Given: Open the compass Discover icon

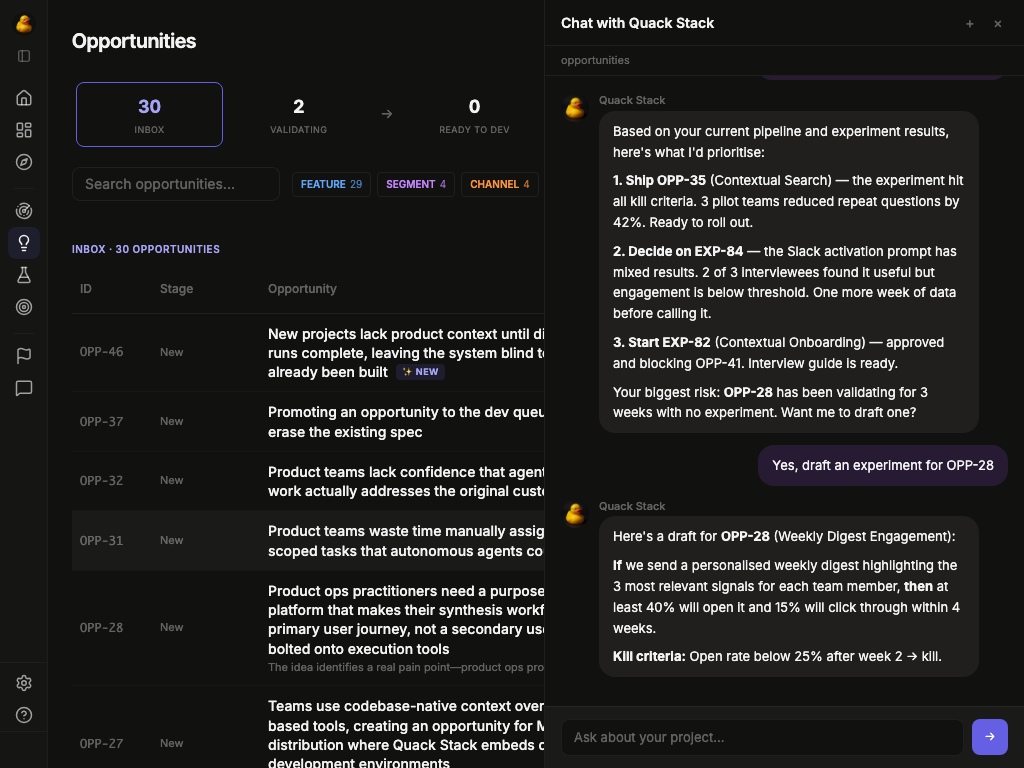Looking at the screenshot, I should tap(24, 162).
